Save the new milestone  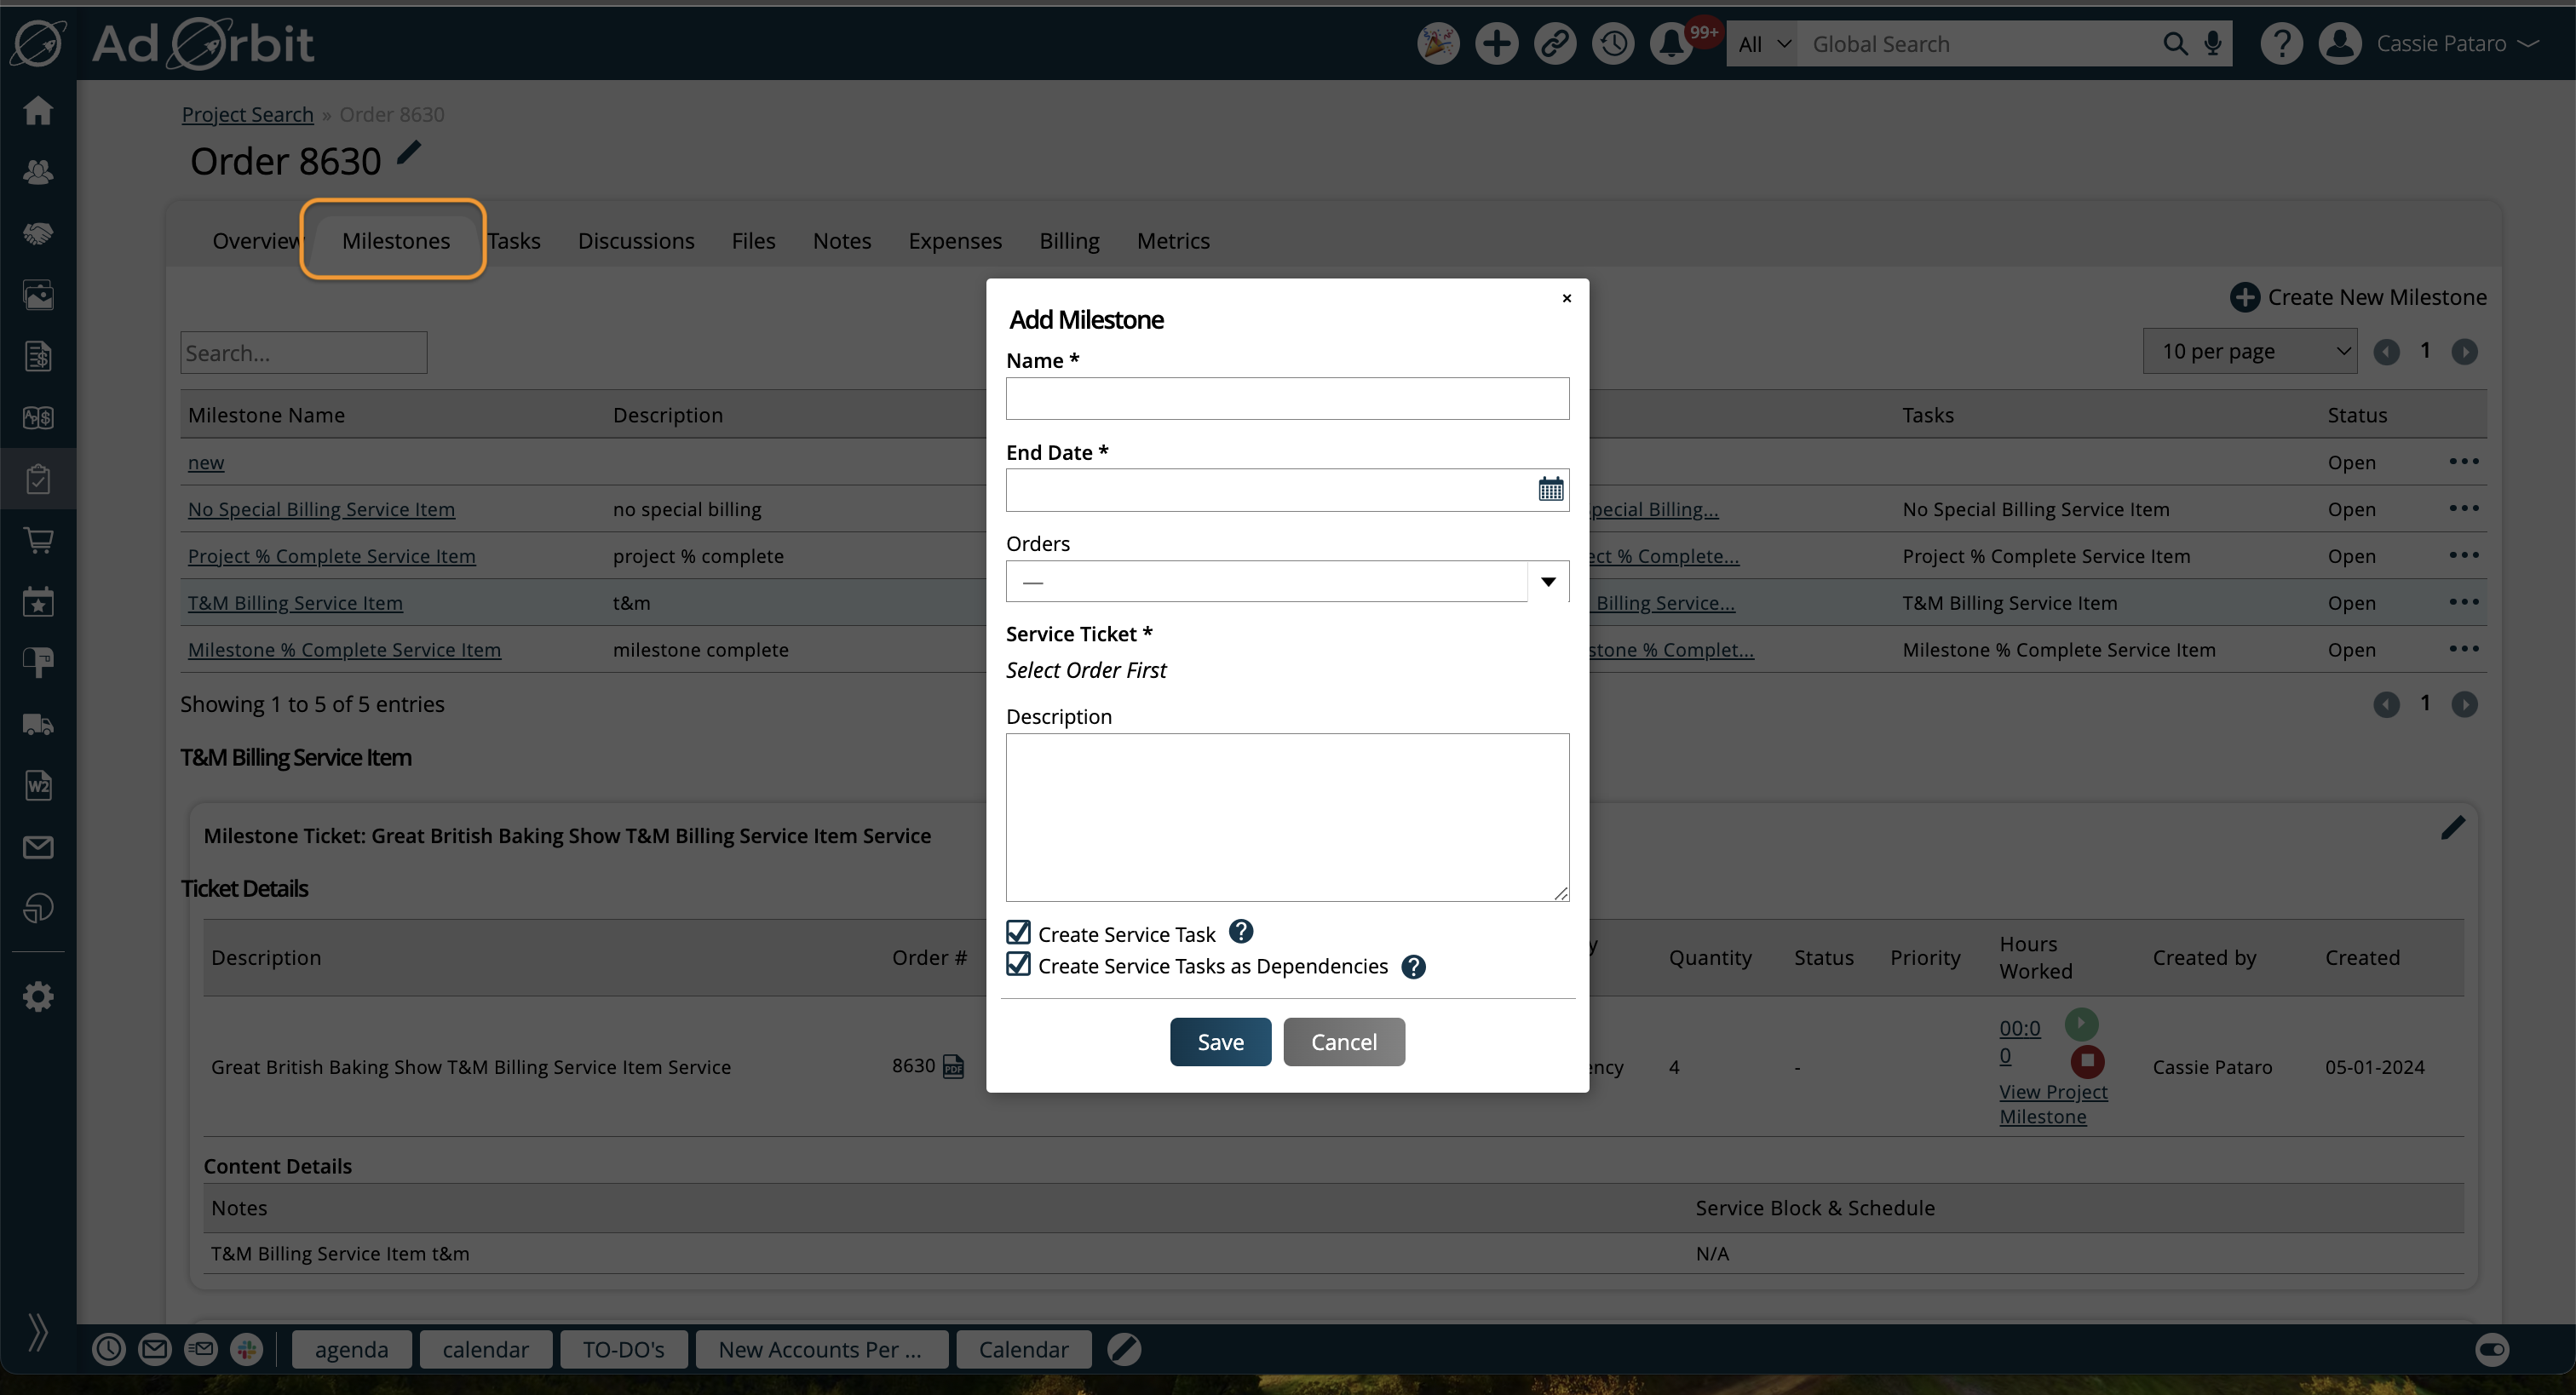1220,1042
